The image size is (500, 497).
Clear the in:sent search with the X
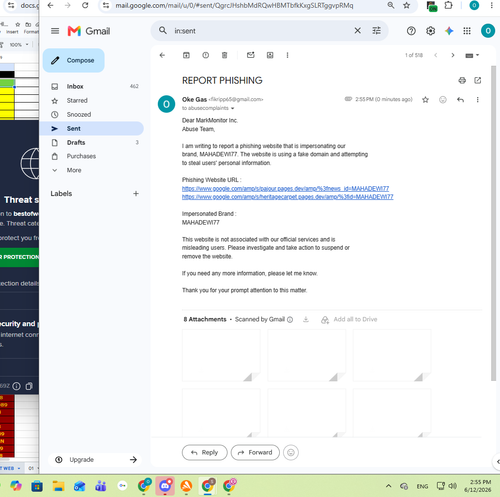pyautogui.click(x=357, y=31)
